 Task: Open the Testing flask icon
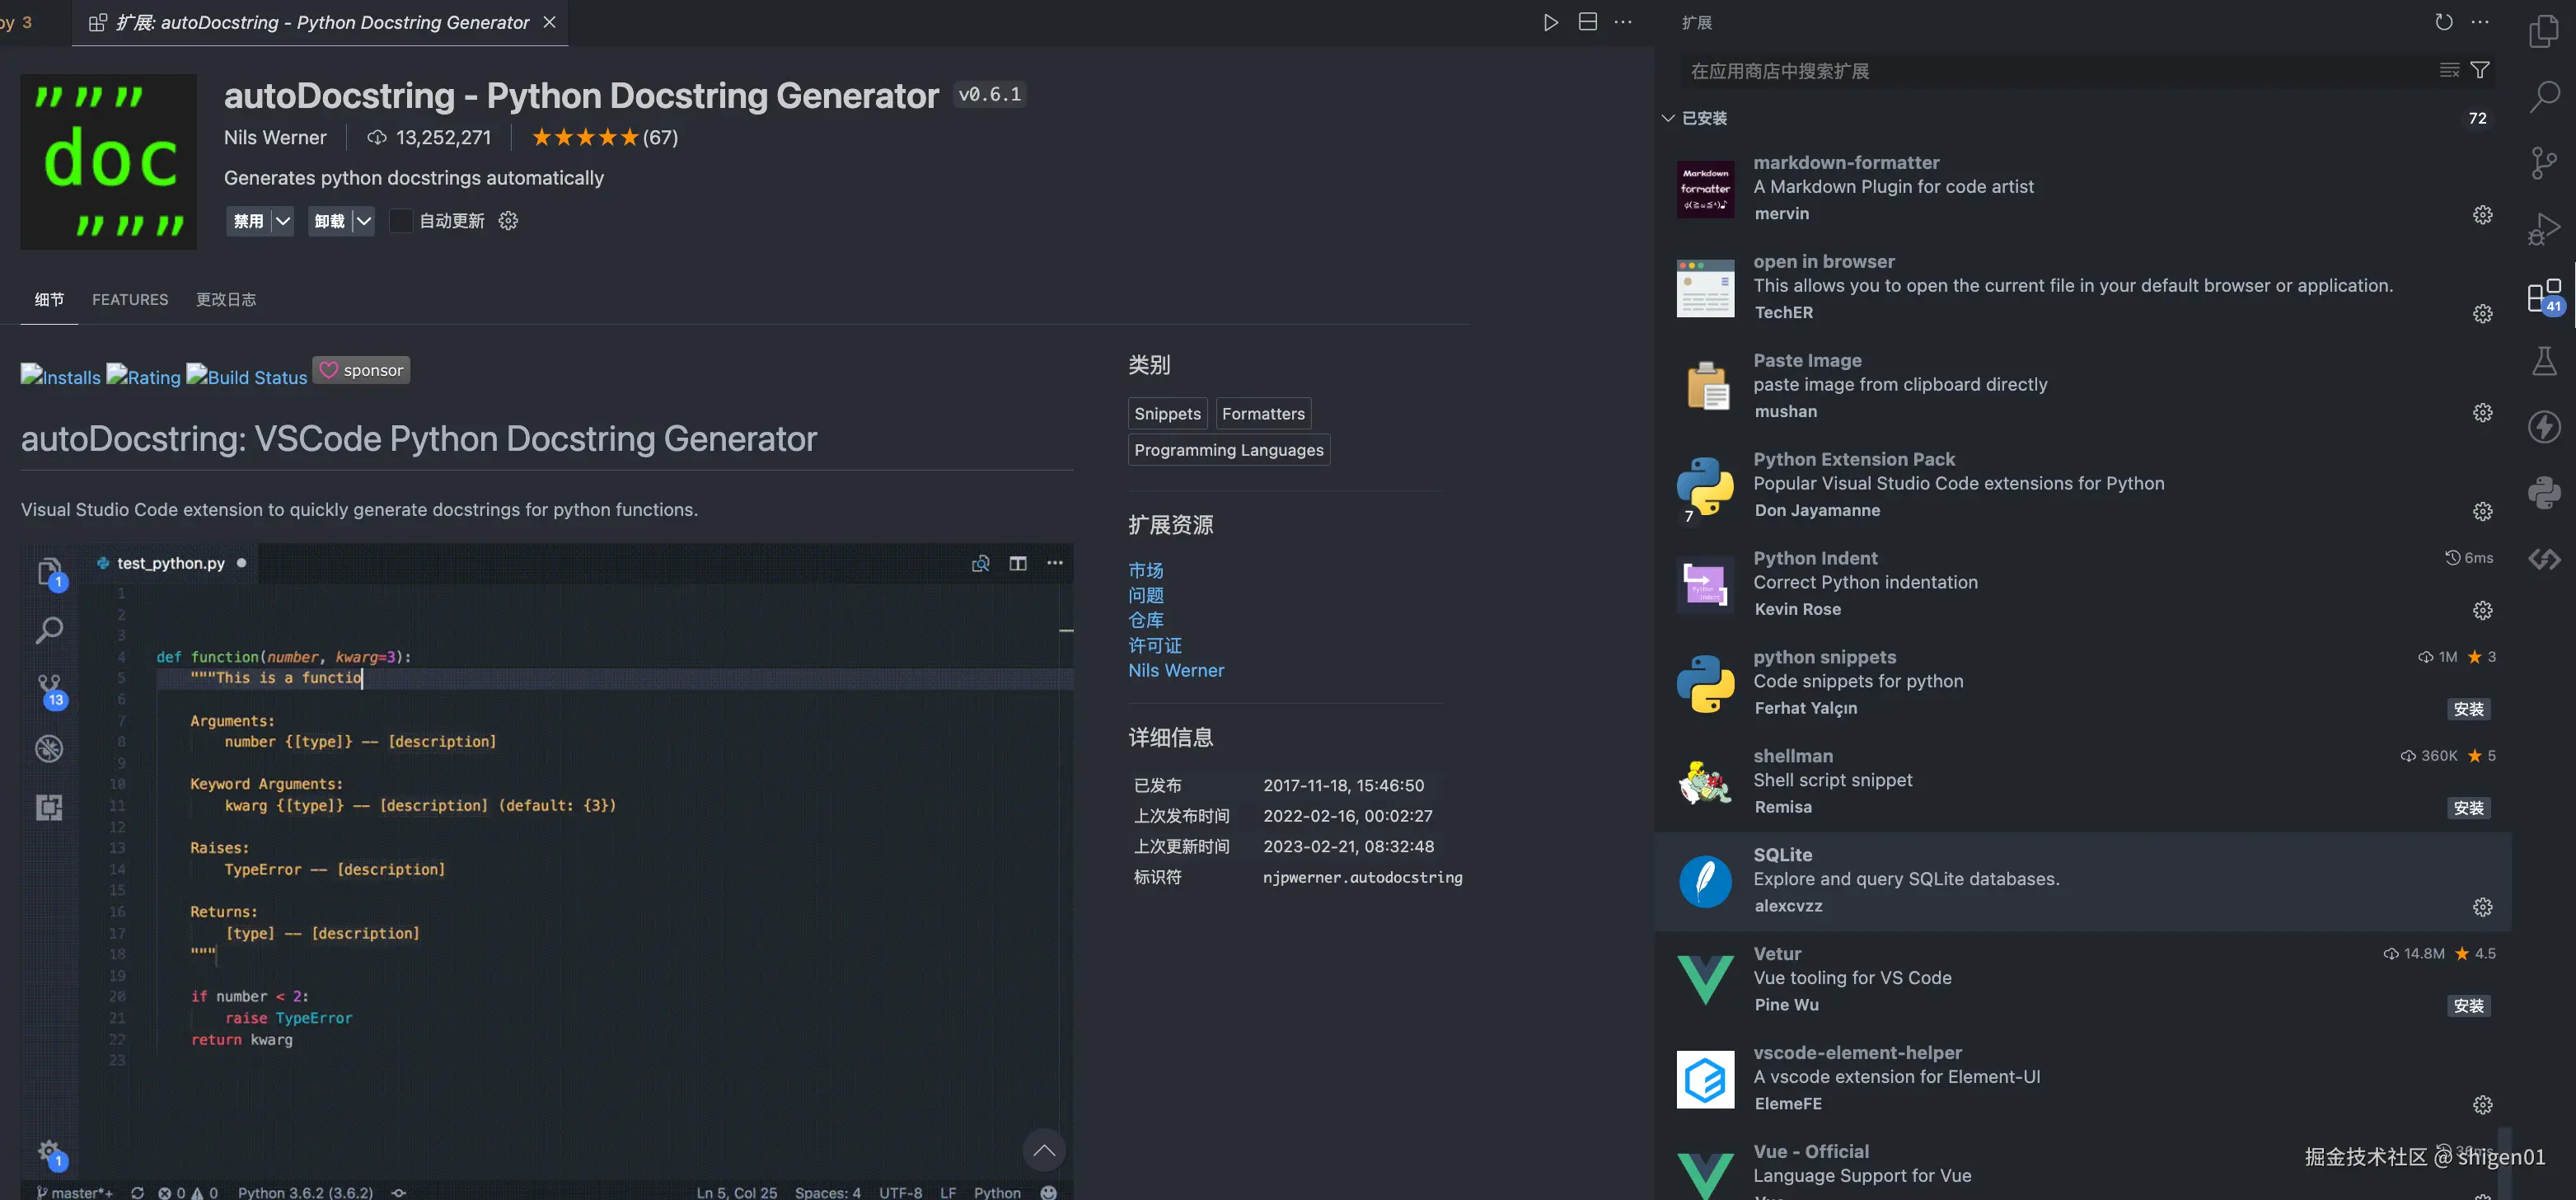2545,361
